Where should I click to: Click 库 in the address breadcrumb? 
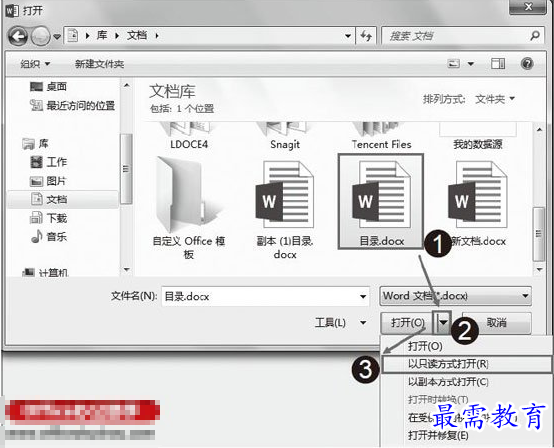[102, 35]
